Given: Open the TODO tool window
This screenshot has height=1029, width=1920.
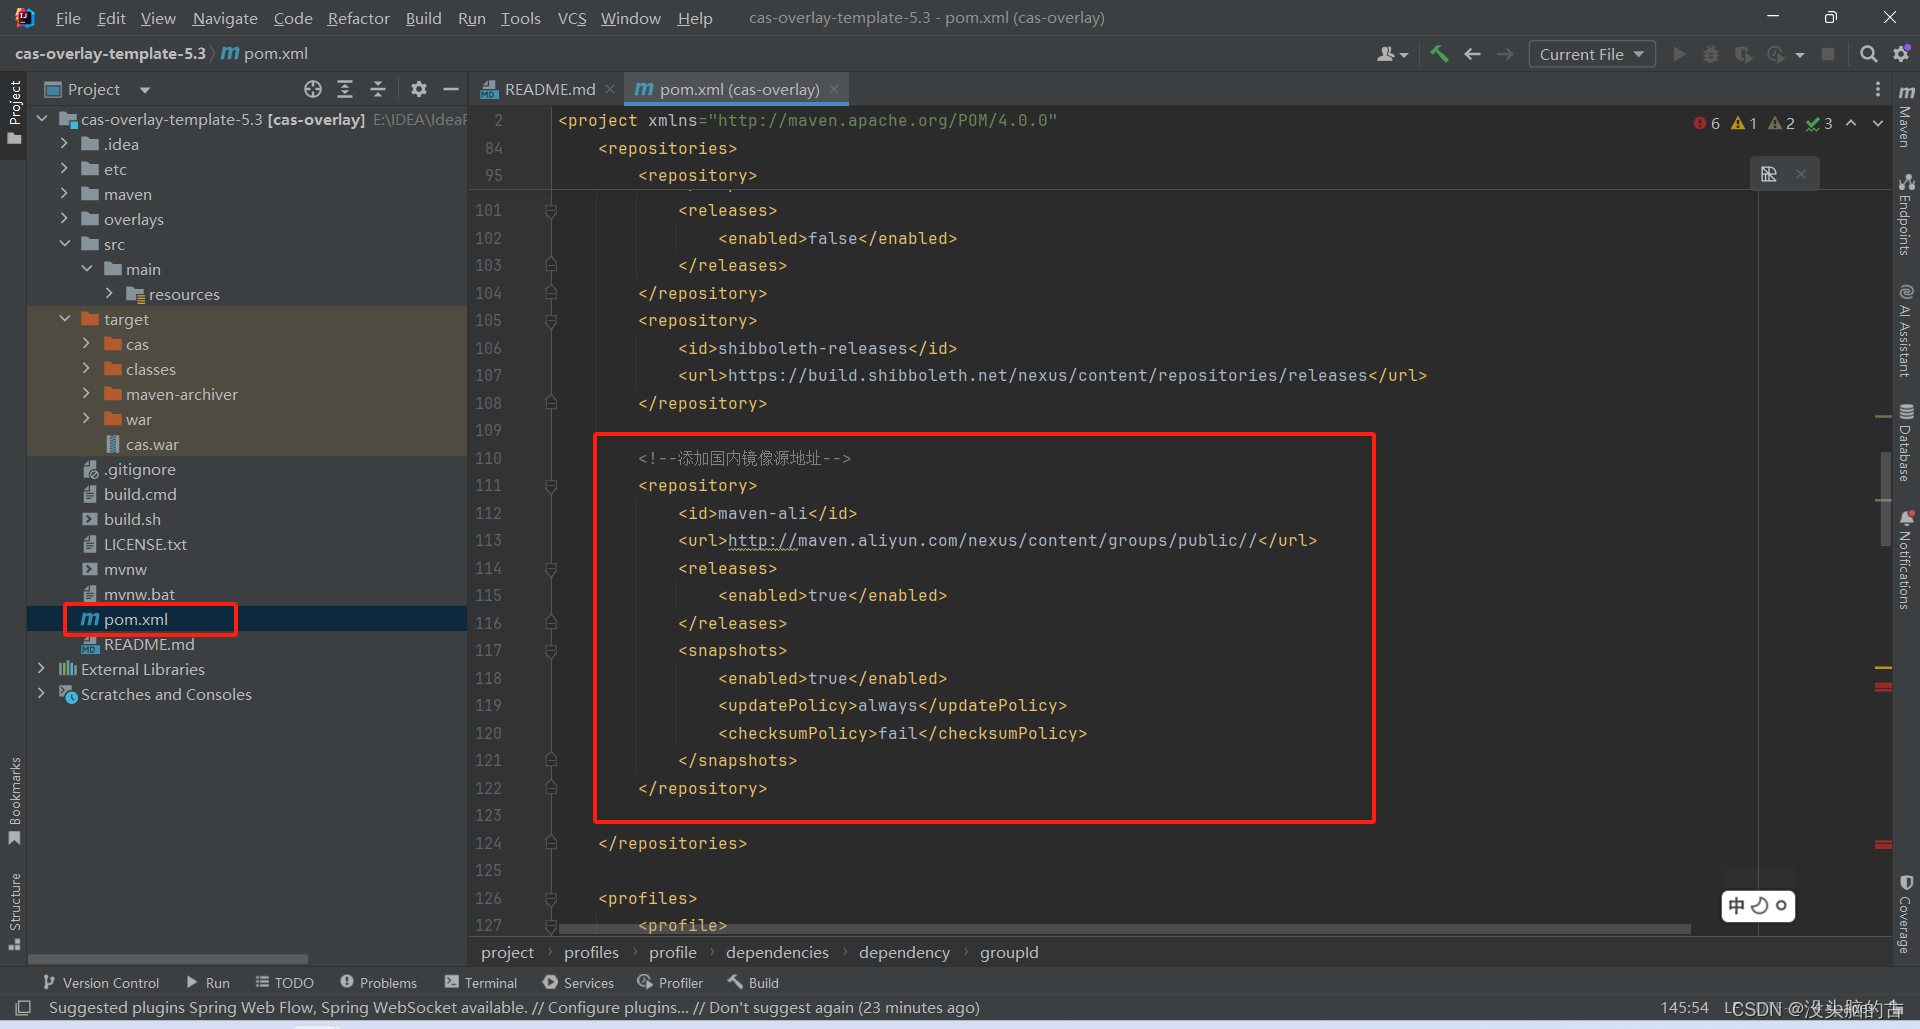Looking at the screenshot, I should pos(284,983).
